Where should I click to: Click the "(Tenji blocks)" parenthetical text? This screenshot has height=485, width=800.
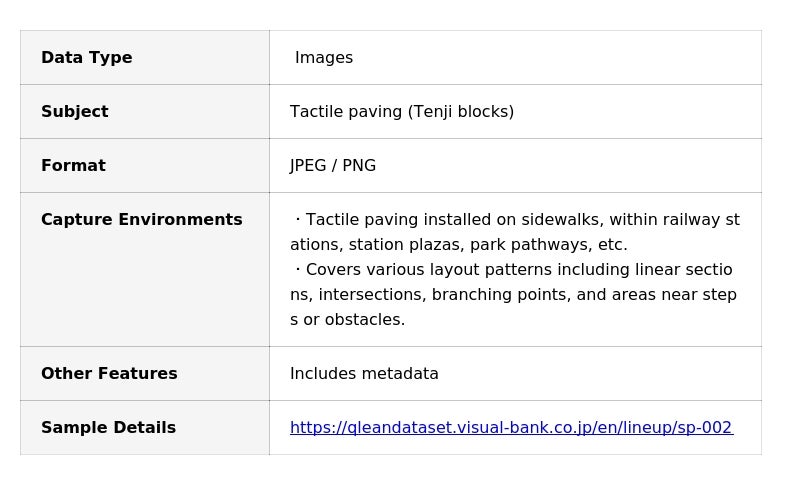click(461, 112)
